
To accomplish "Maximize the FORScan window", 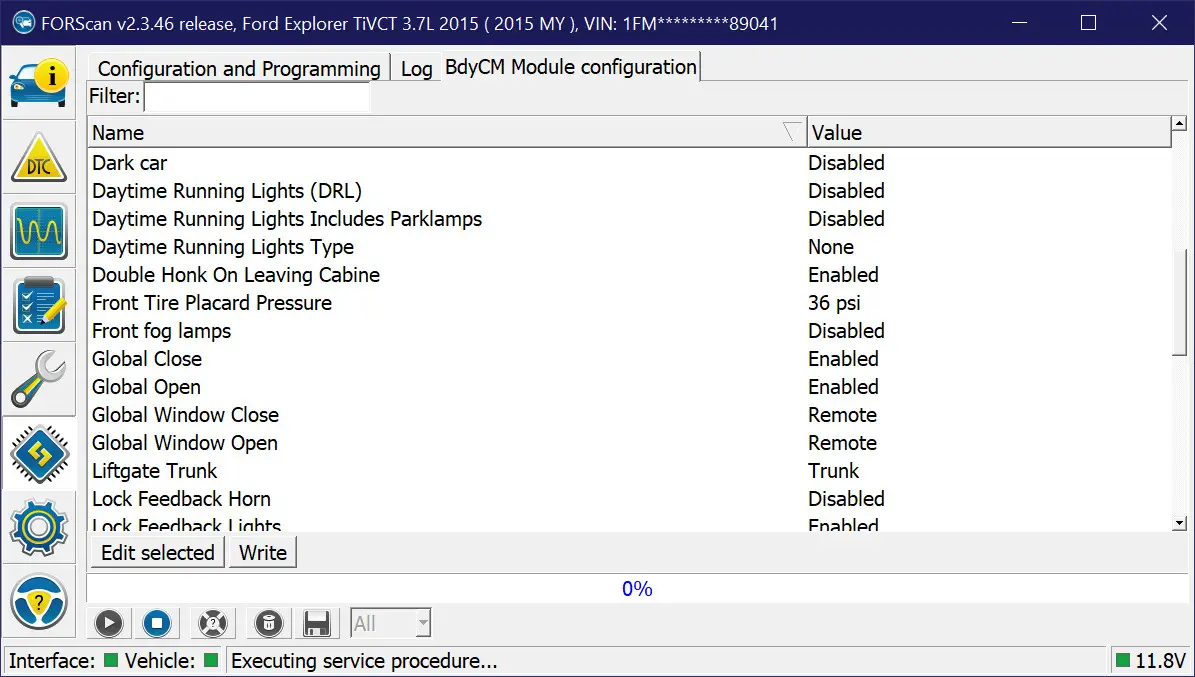I will click(x=1088, y=23).
